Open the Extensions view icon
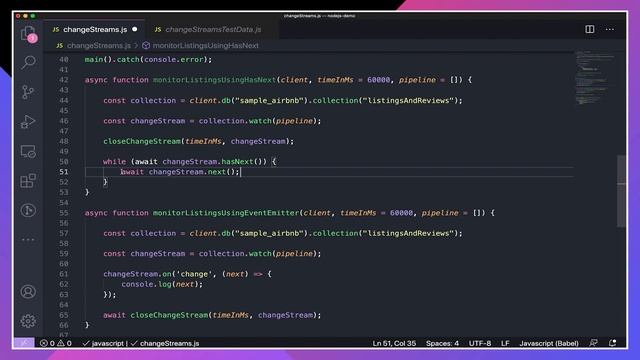The height and width of the screenshot is (360, 640). coord(28,181)
